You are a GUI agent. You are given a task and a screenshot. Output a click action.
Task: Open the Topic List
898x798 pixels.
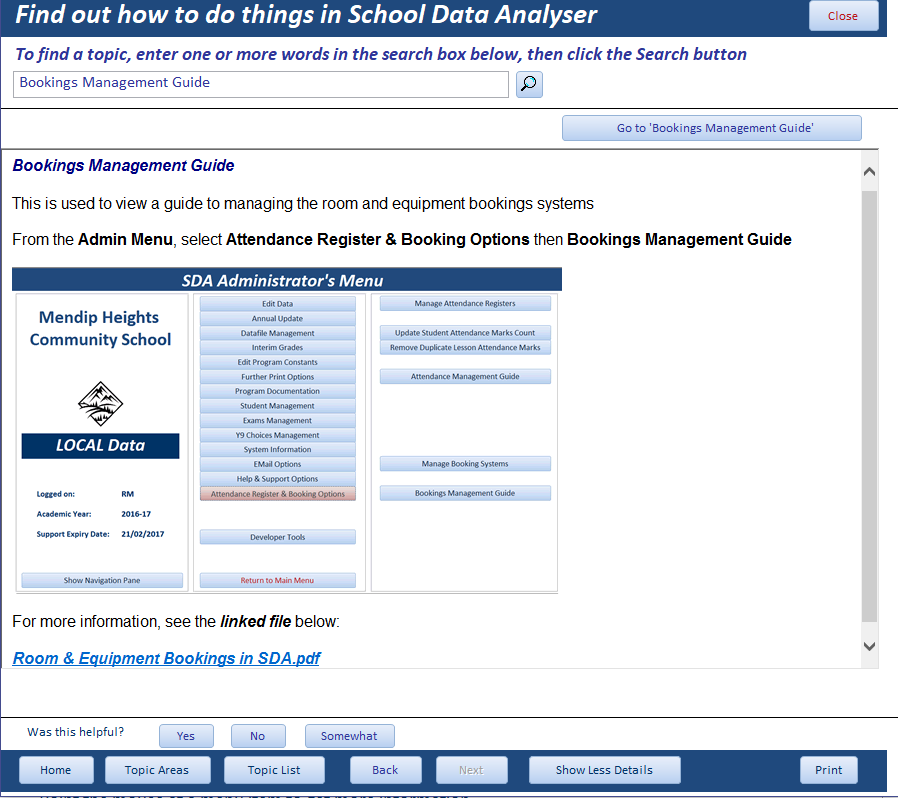[x=274, y=770]
